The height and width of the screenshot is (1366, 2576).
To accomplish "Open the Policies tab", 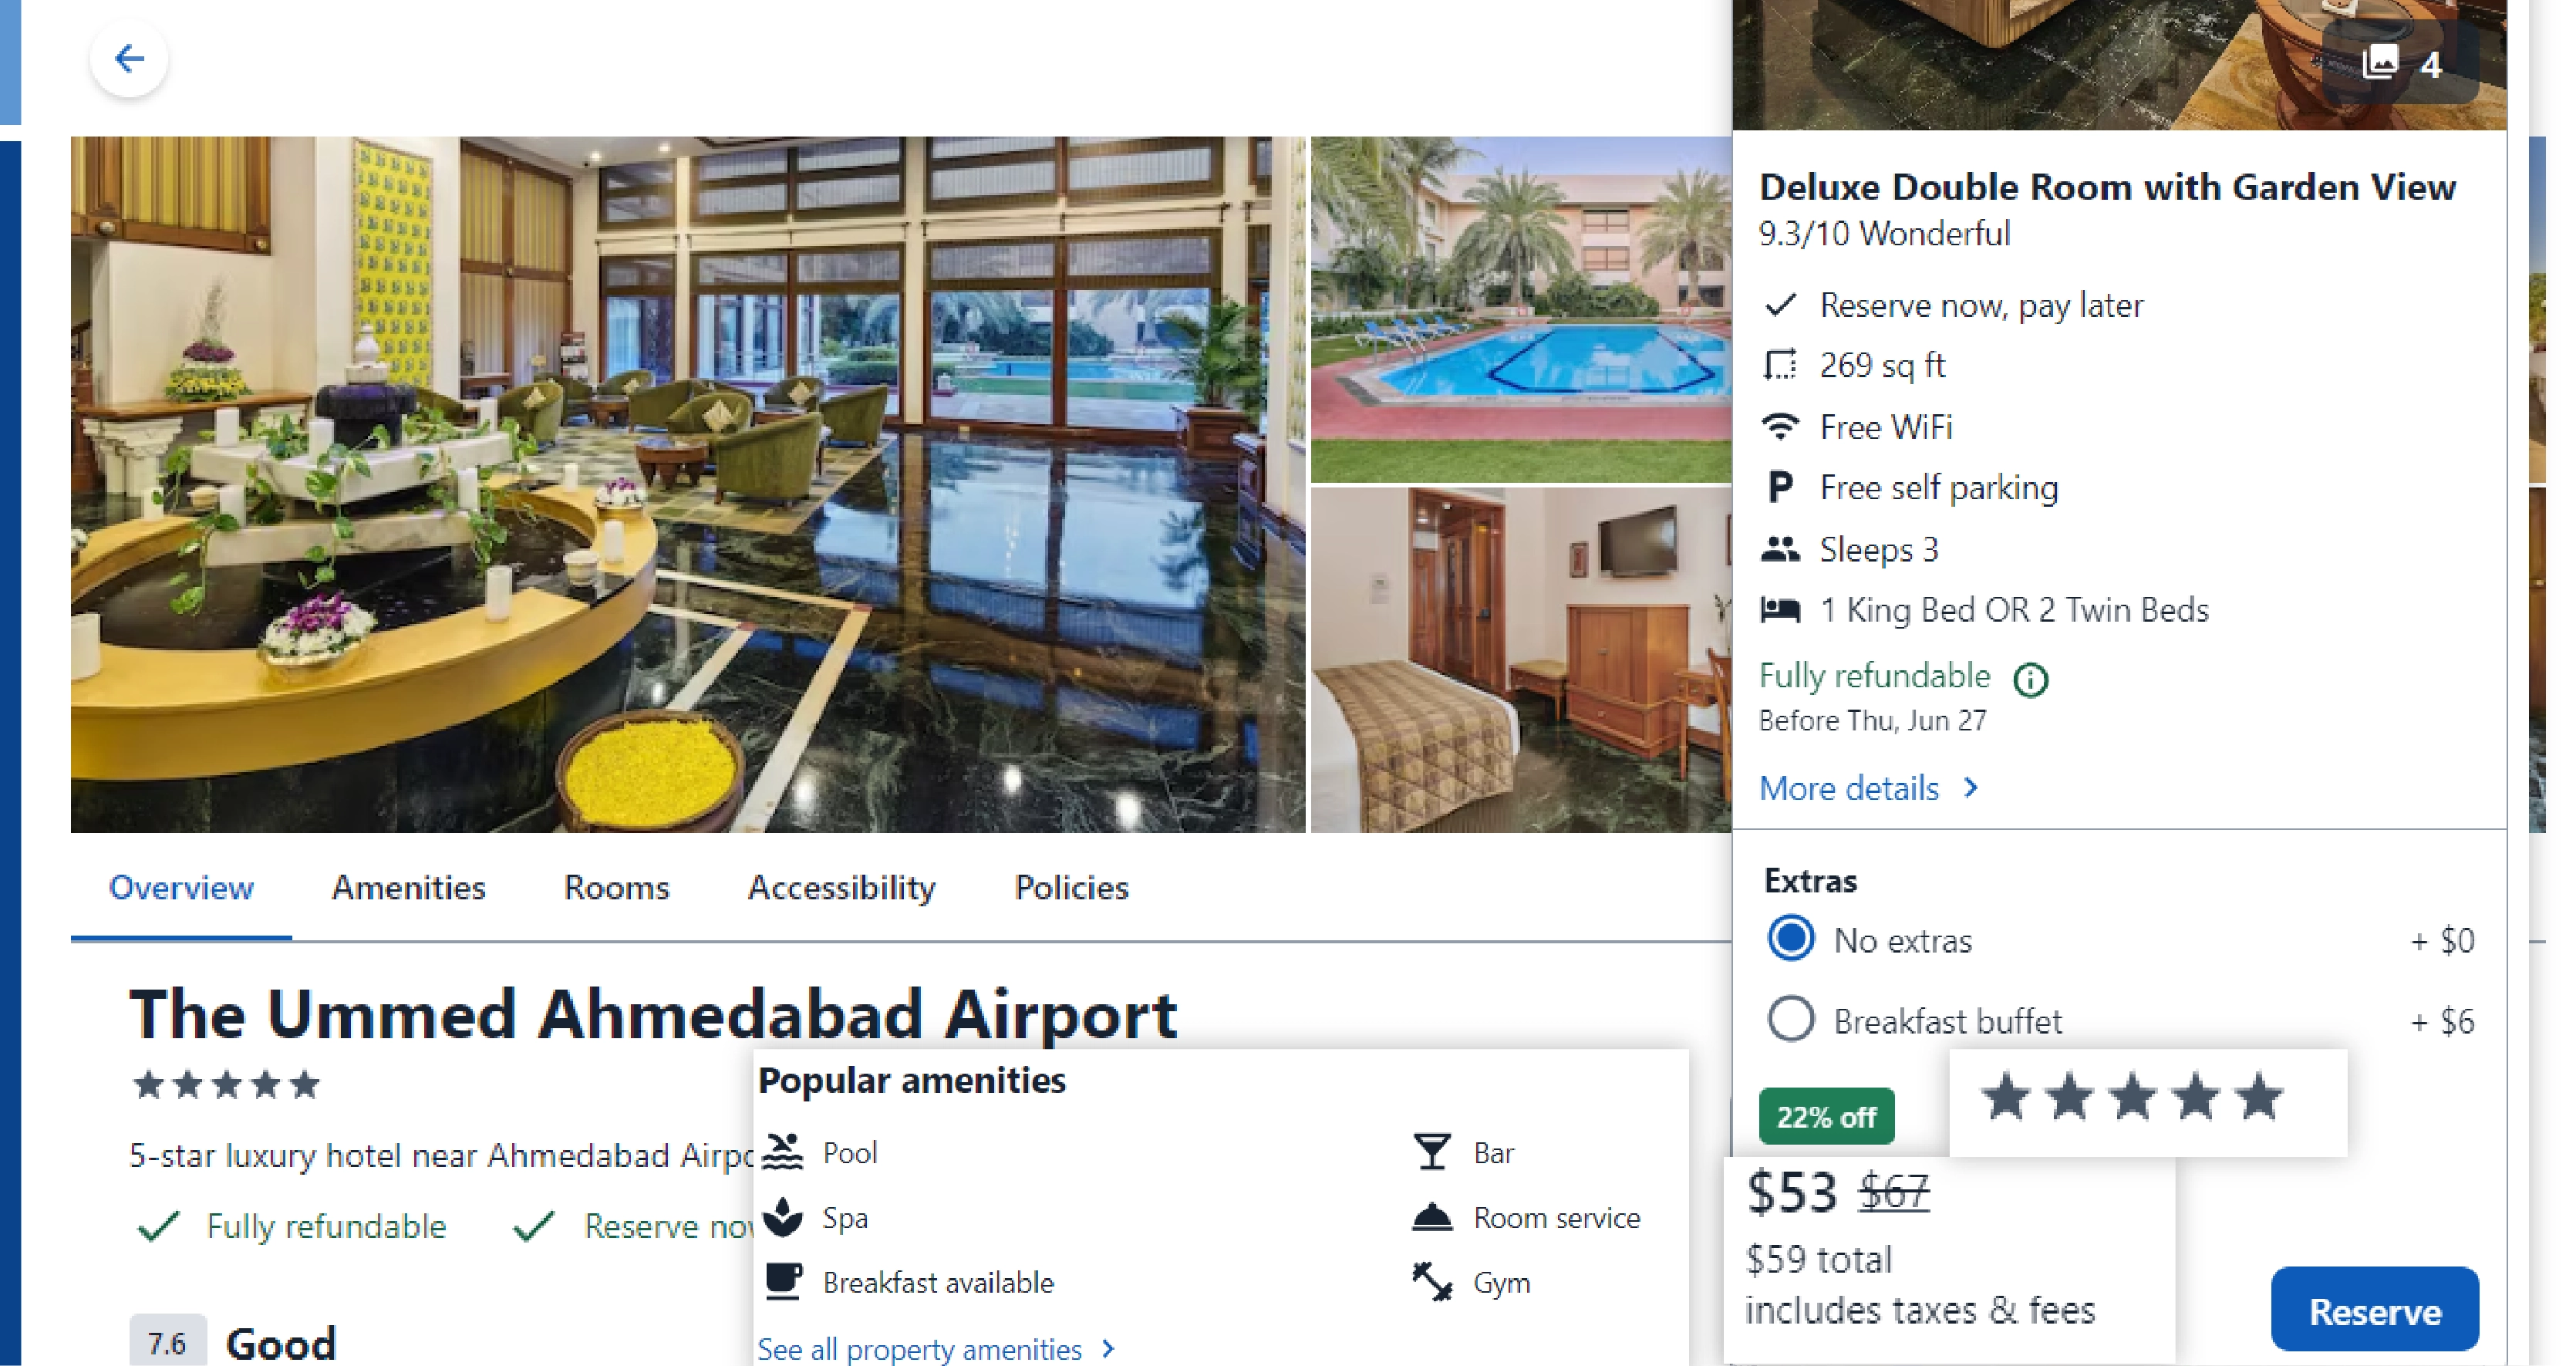I will point(1071,888).
